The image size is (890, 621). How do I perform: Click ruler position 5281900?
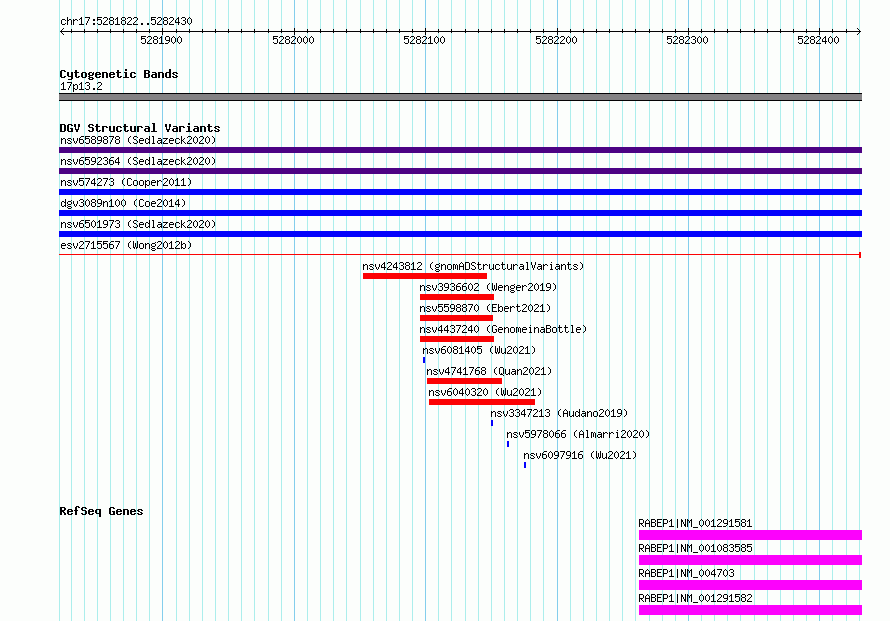161,40
